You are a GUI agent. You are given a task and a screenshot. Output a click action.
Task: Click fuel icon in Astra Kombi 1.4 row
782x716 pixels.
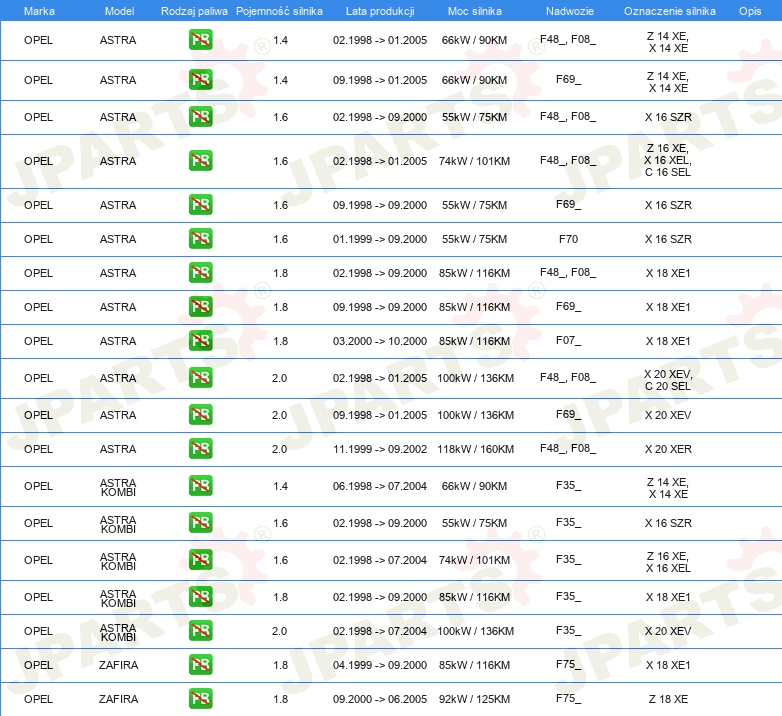point(200,486)
